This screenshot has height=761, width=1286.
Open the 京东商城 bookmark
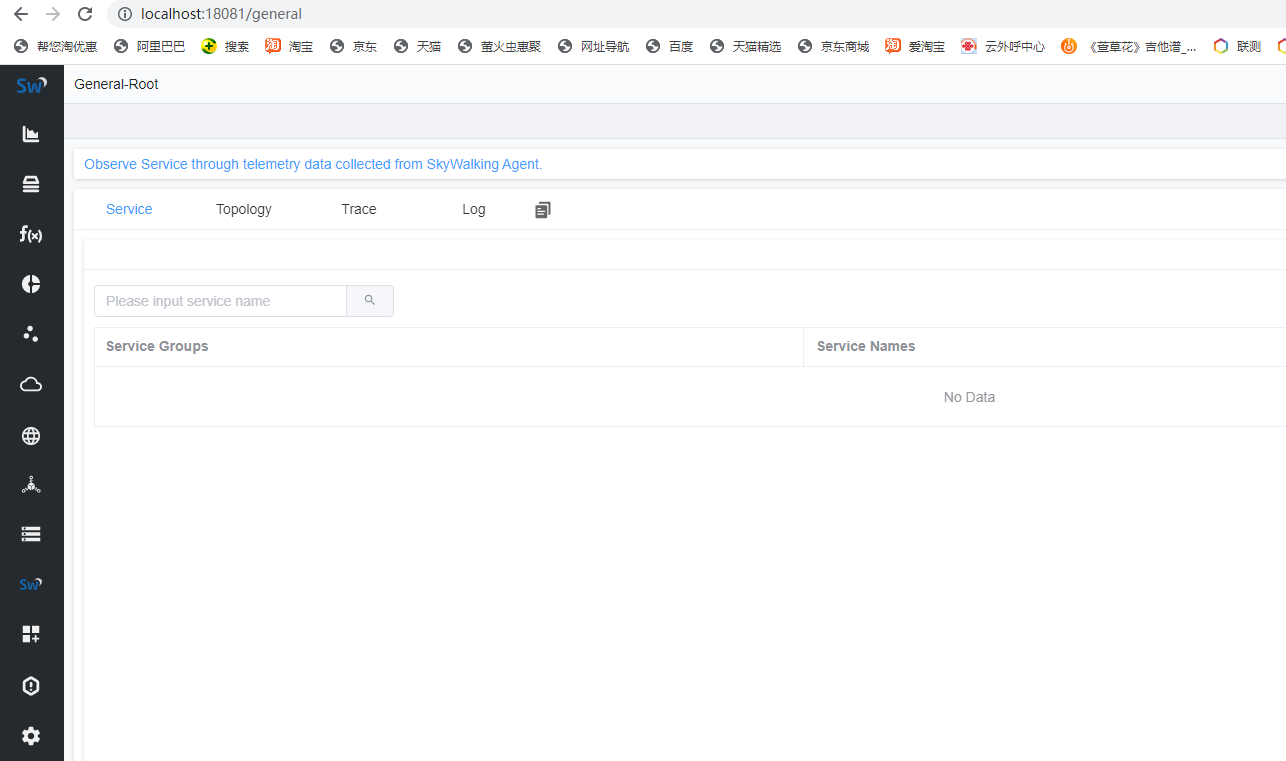click(834, 46)
